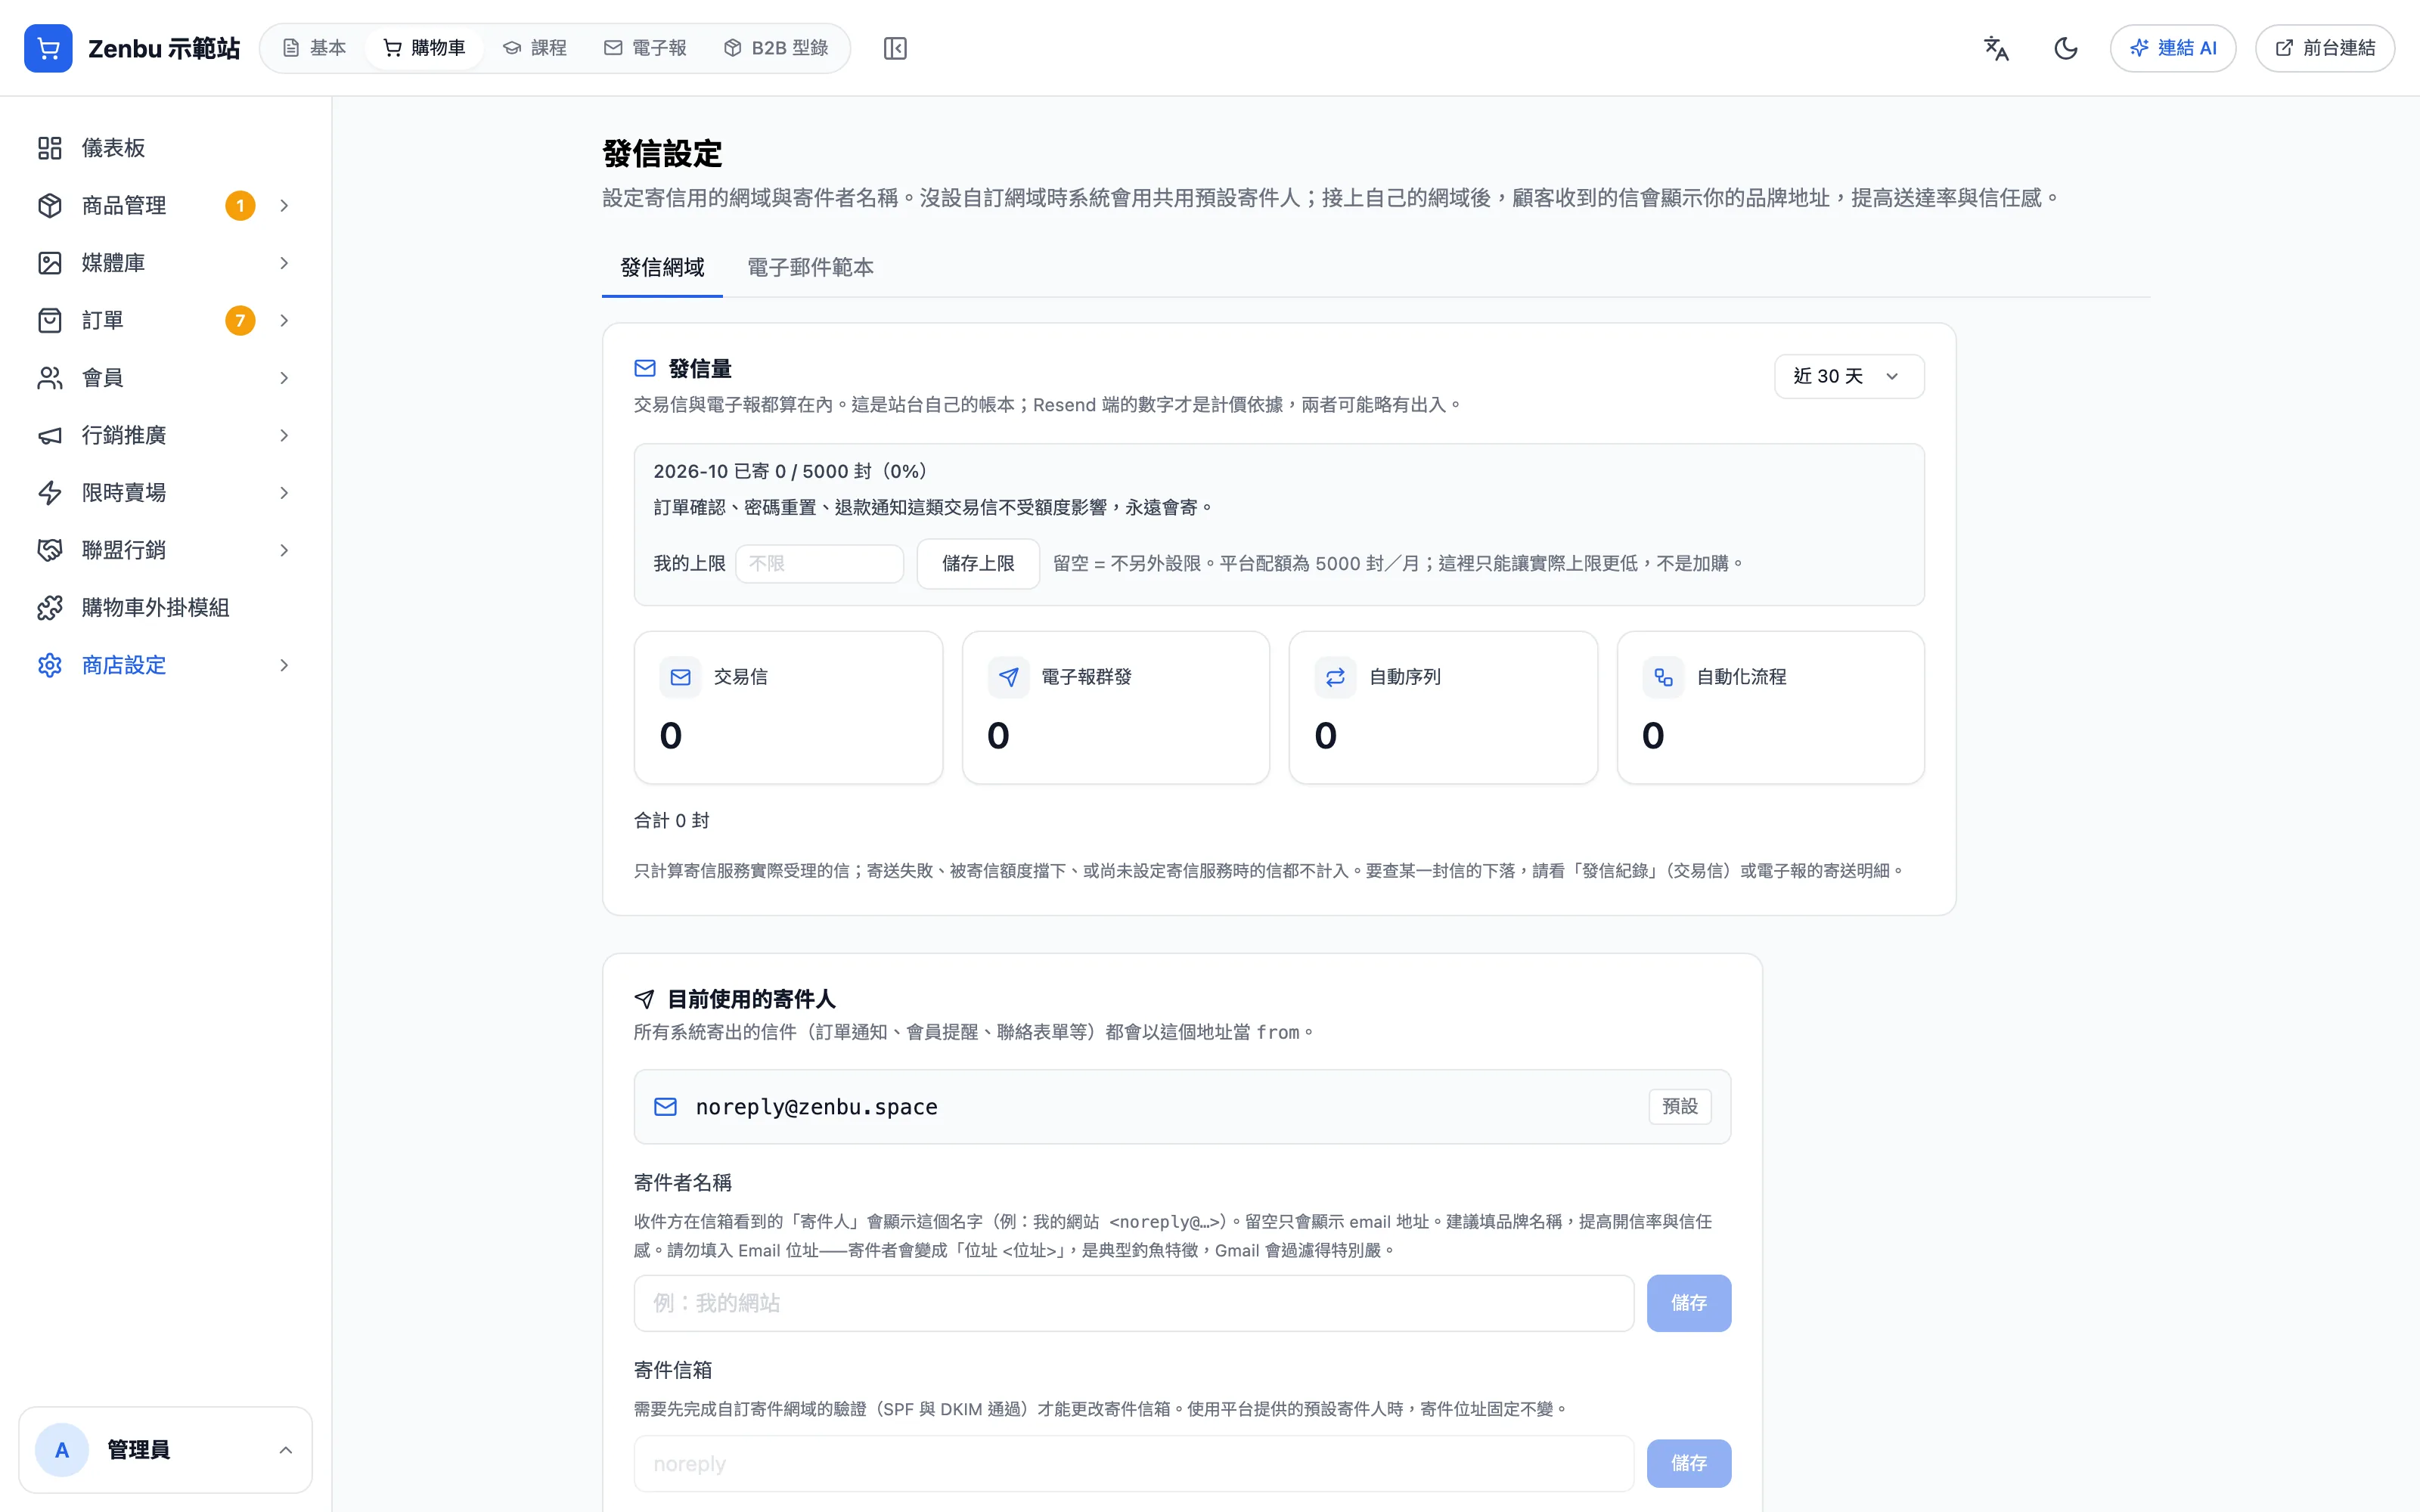Click the 儲存上限 button
2420x1512 pixels.
click(x=978, y=564)
